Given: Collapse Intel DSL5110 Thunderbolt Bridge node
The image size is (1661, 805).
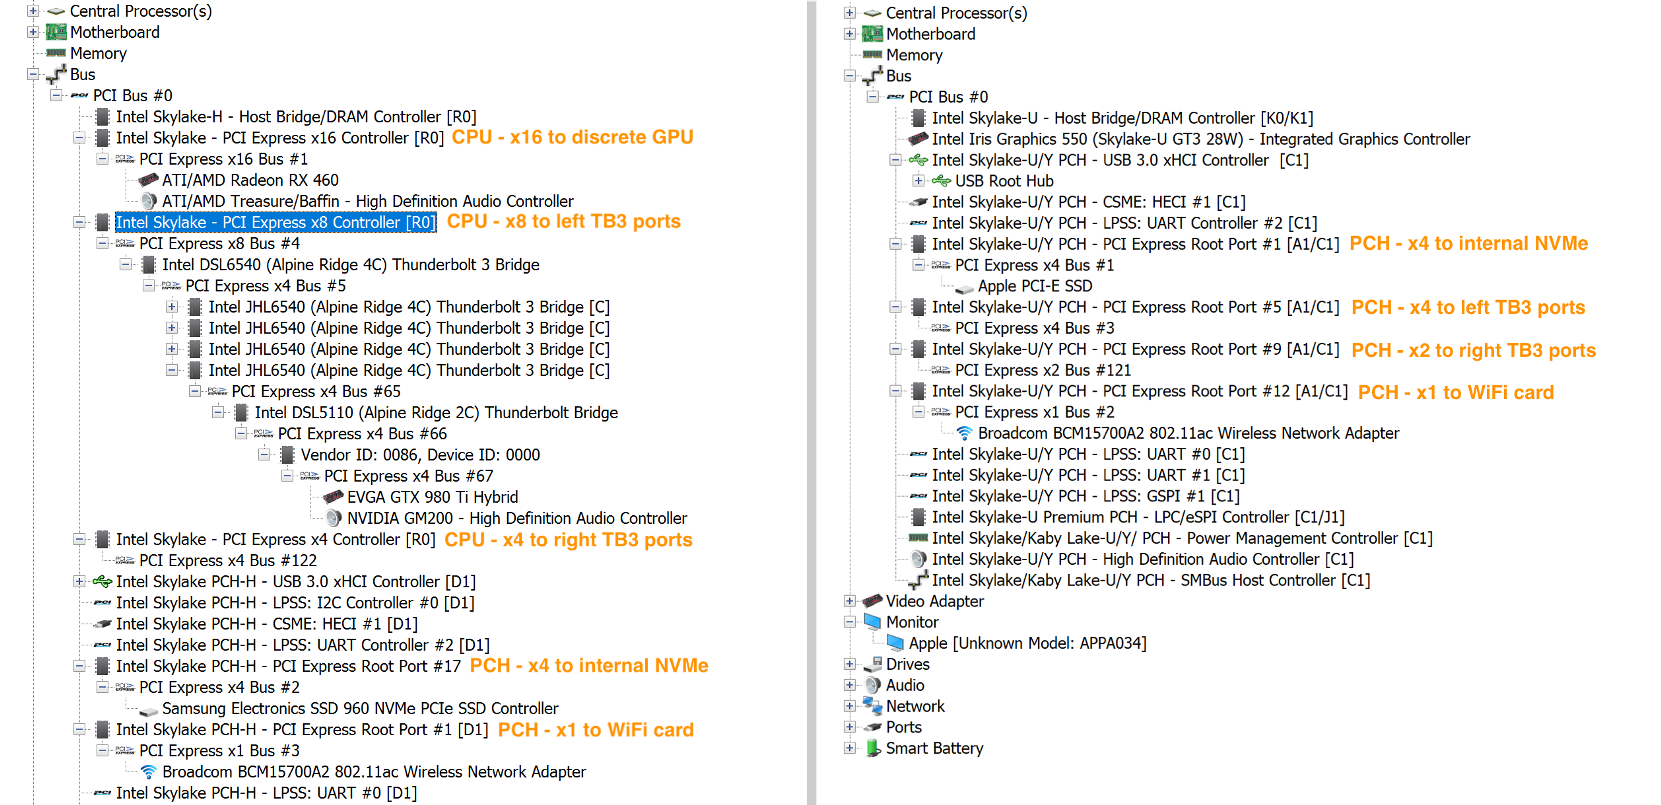Looking at the screenshot, I should [218, 412].
